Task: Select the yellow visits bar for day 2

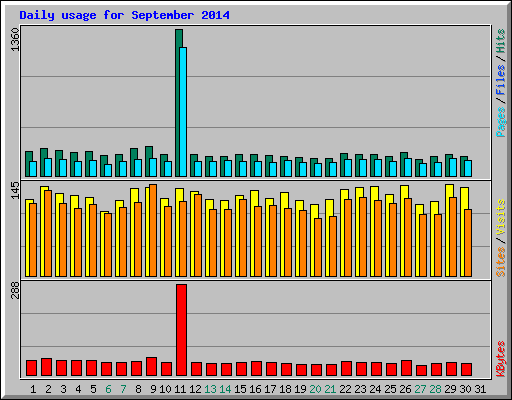Action: click(42, 231)
